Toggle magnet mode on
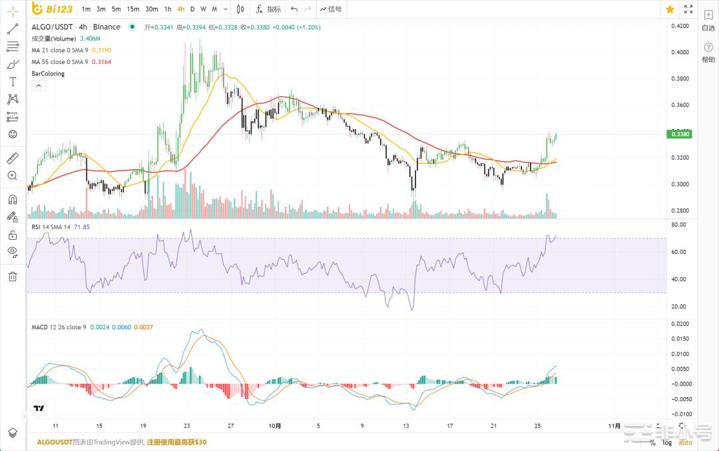The image size is (719, 451). click(12, 199)
